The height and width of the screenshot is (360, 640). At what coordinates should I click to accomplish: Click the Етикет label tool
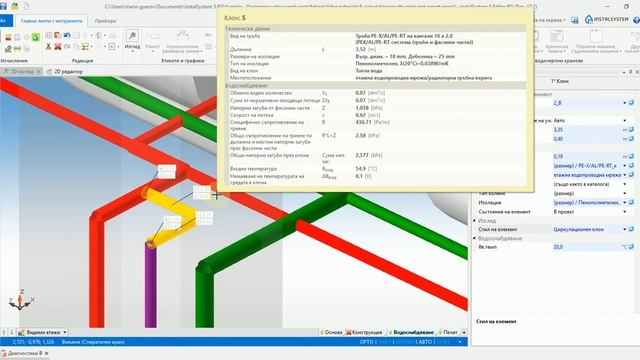153,40
